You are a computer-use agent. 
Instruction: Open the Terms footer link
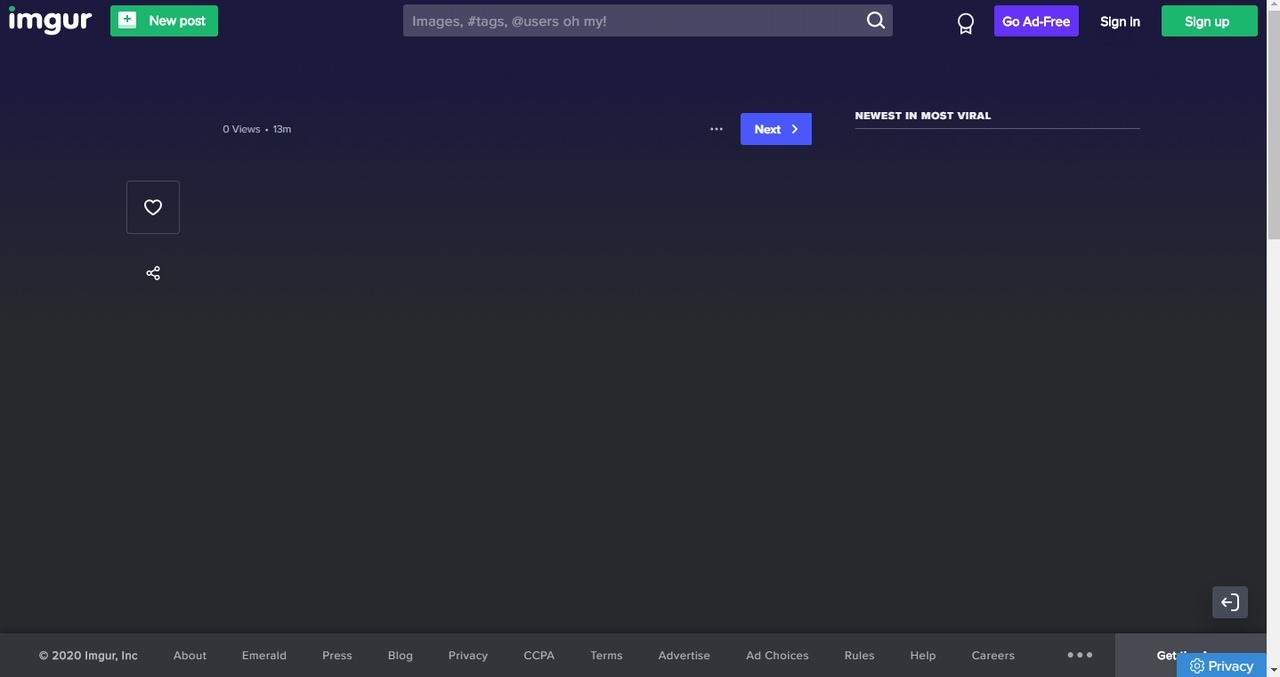pos(606,656)
